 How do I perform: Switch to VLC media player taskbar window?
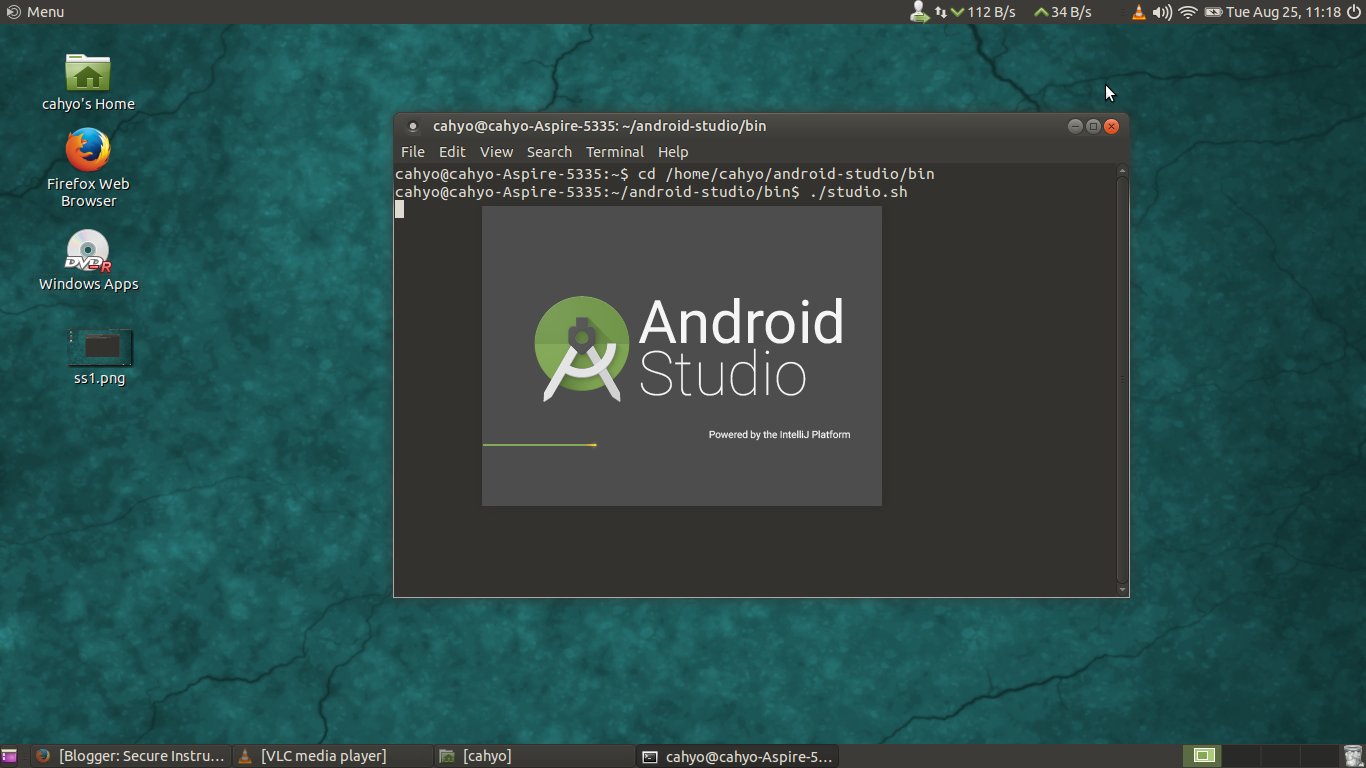coord(332,756)
